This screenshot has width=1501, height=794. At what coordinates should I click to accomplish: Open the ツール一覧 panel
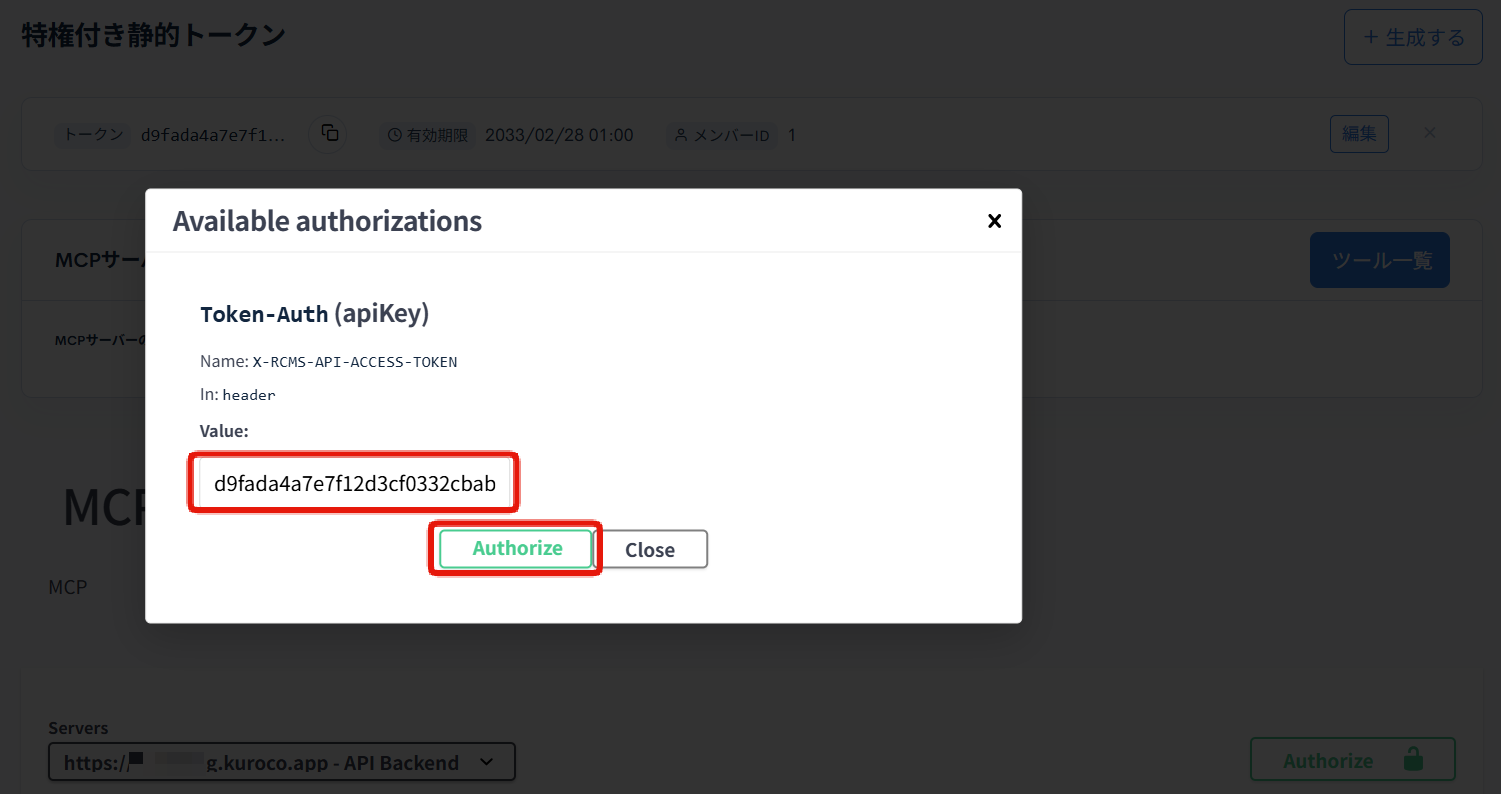coord(1379,259)
